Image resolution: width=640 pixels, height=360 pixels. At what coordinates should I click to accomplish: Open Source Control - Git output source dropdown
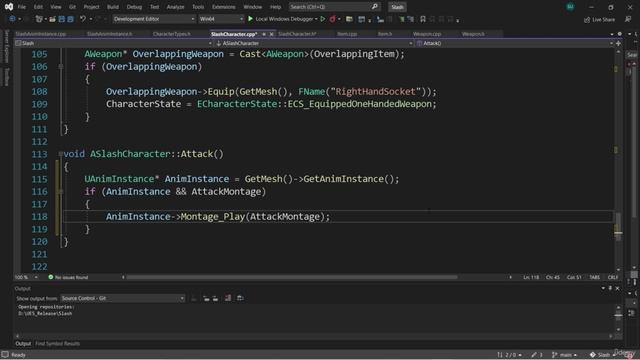point(122,298)
